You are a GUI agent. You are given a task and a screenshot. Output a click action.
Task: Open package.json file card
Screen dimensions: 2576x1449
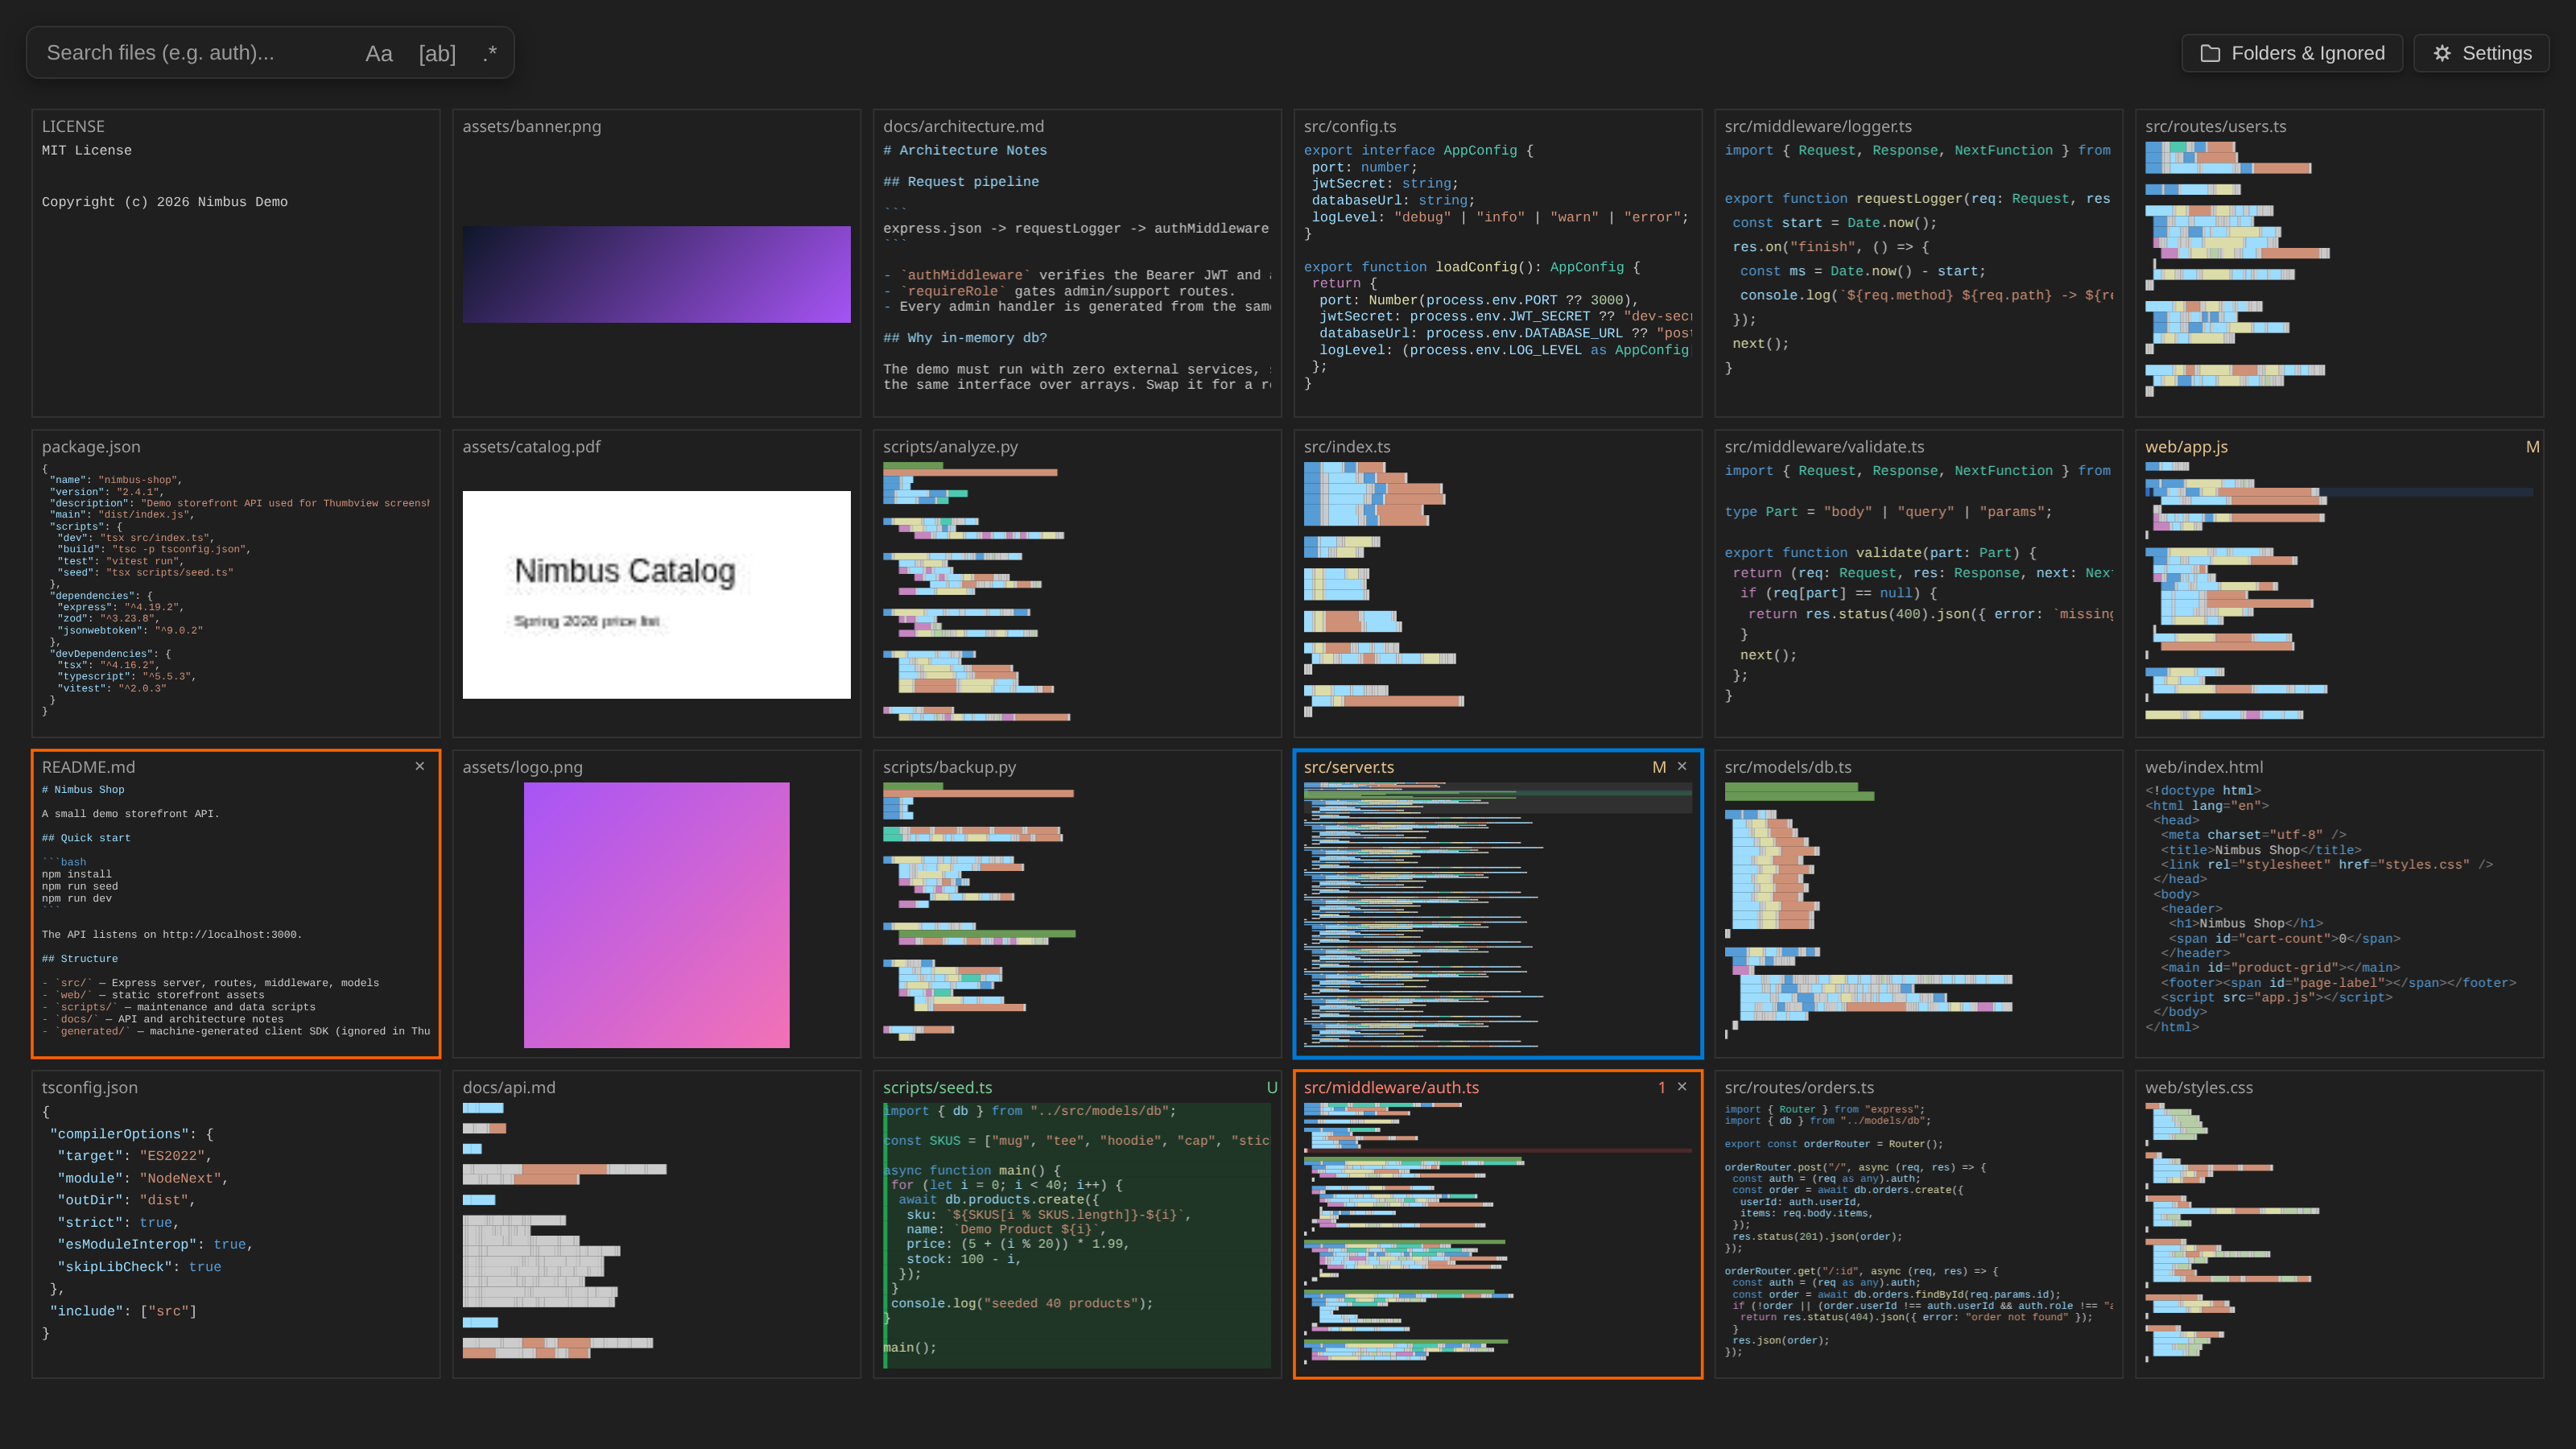pyautogui.click(x=236, y=584)
